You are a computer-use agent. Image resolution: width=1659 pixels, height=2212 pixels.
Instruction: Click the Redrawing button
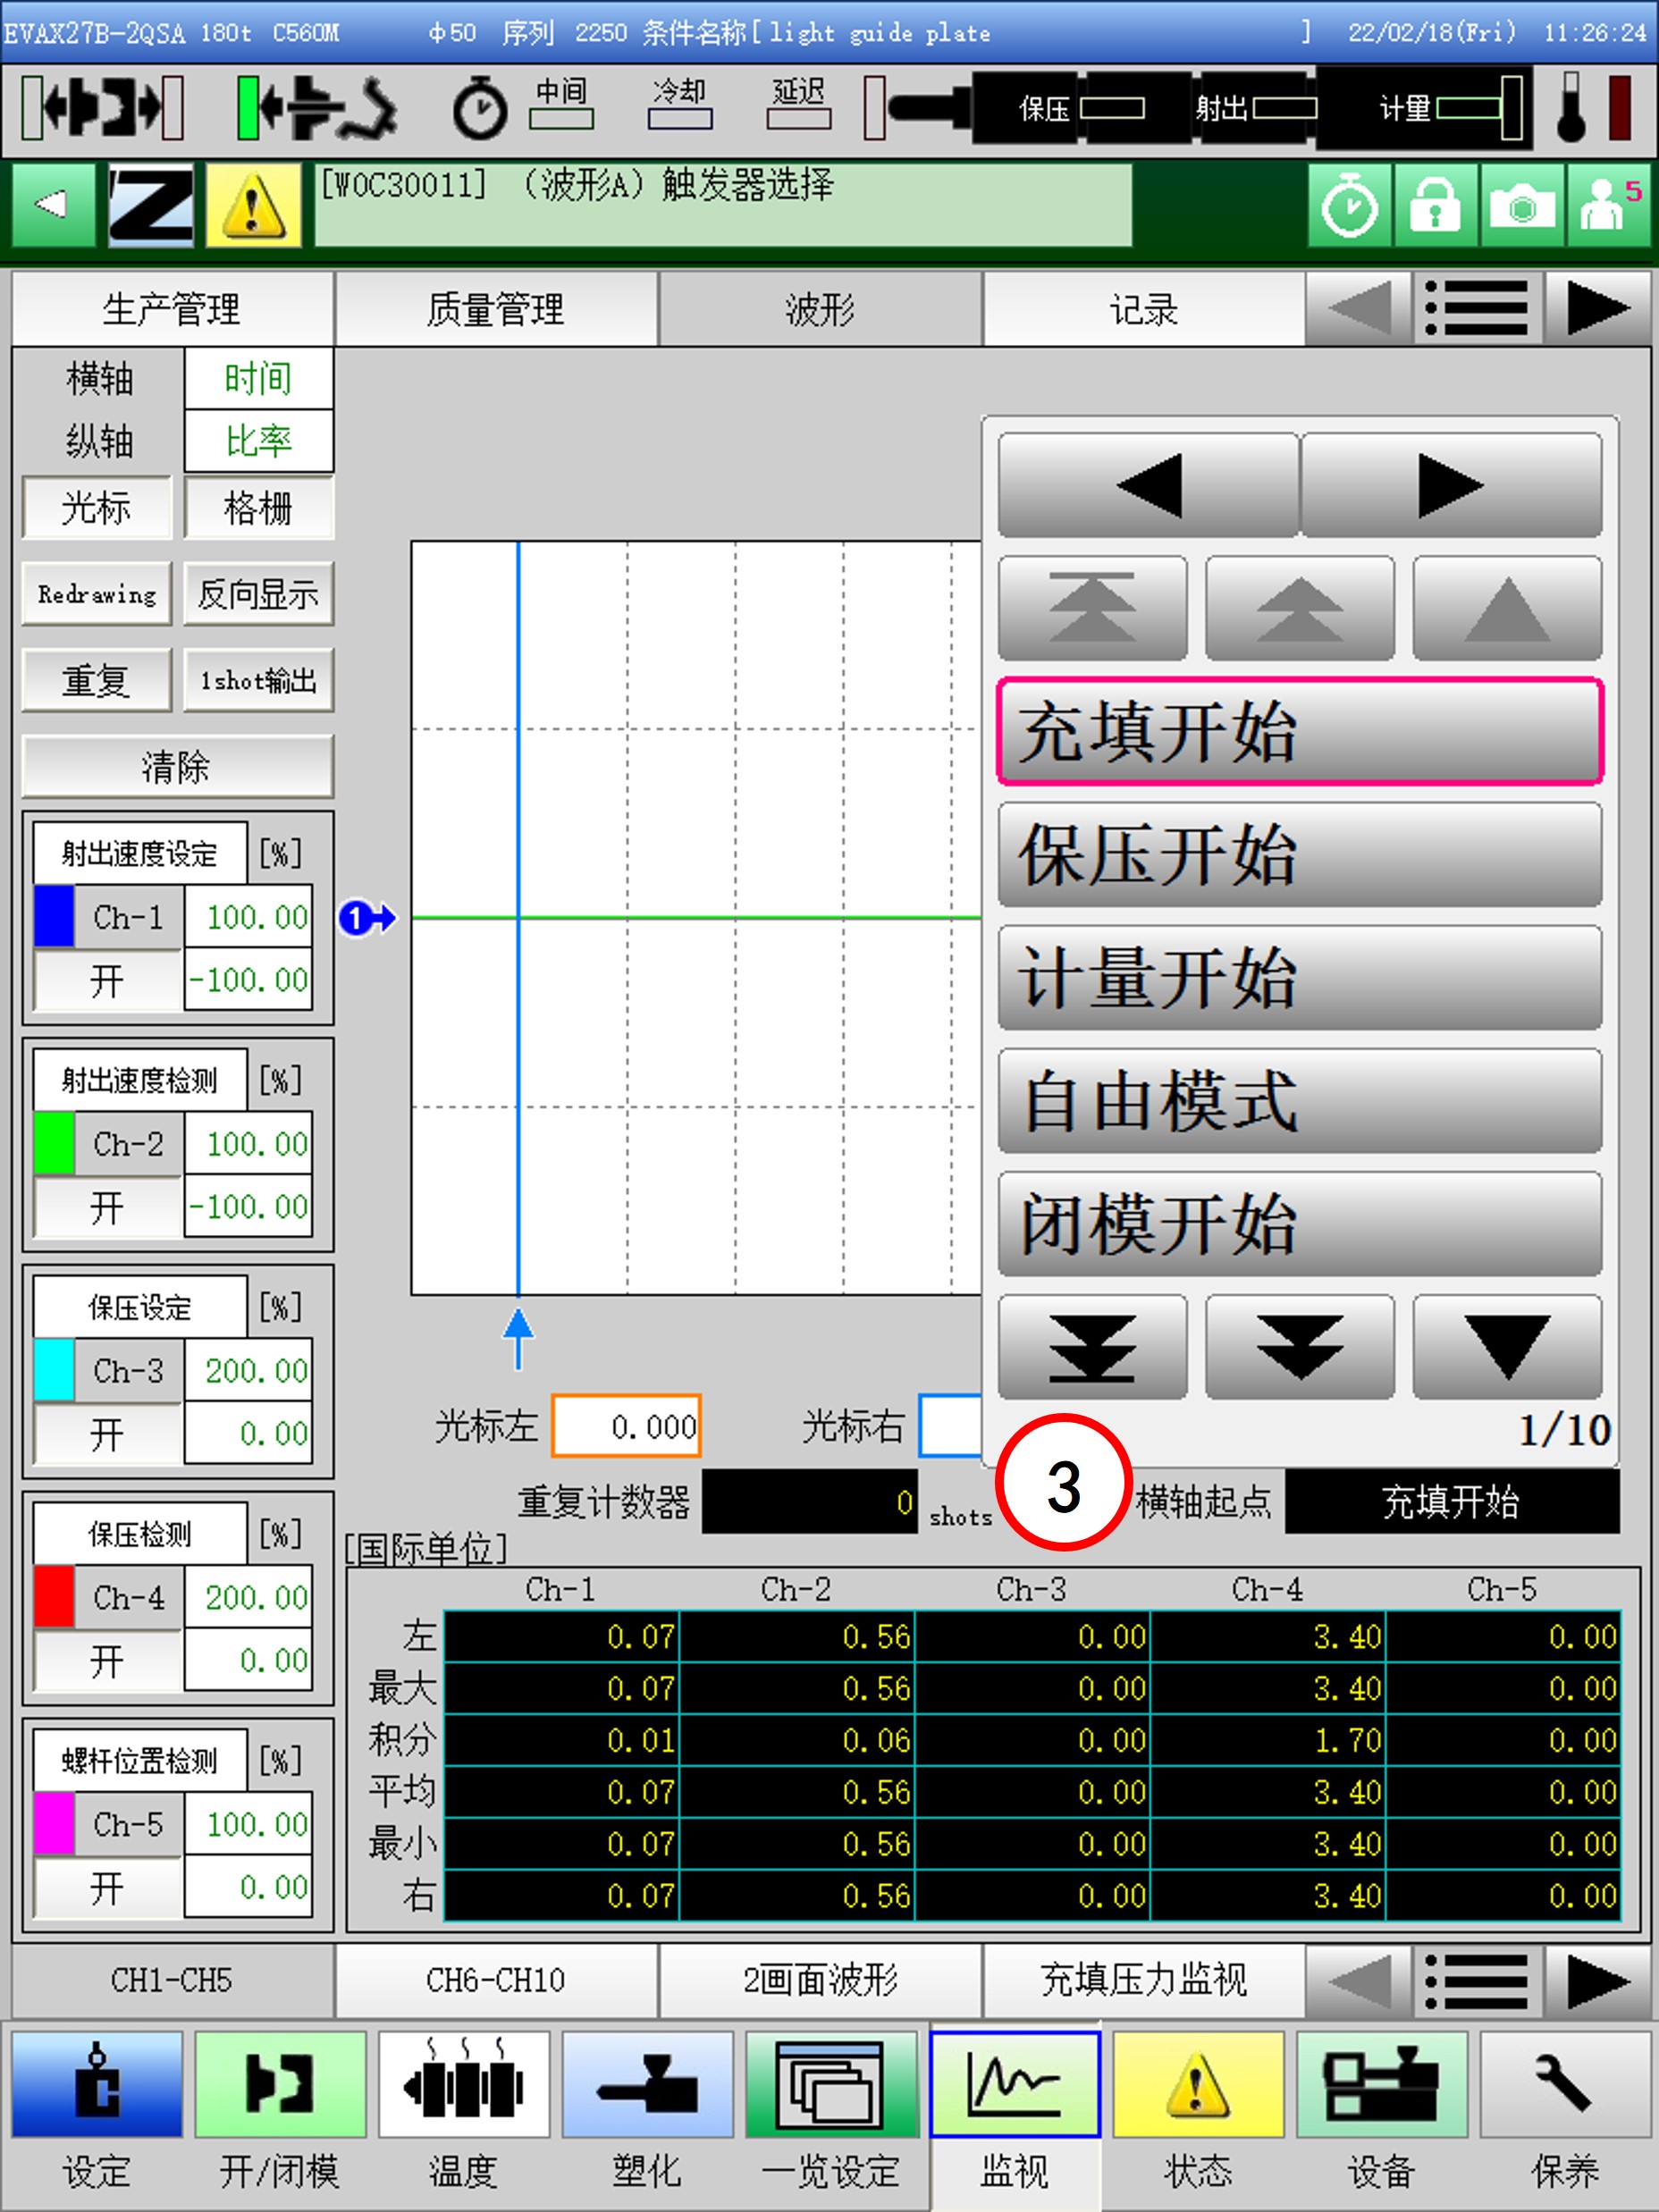[x=97, y=594]
